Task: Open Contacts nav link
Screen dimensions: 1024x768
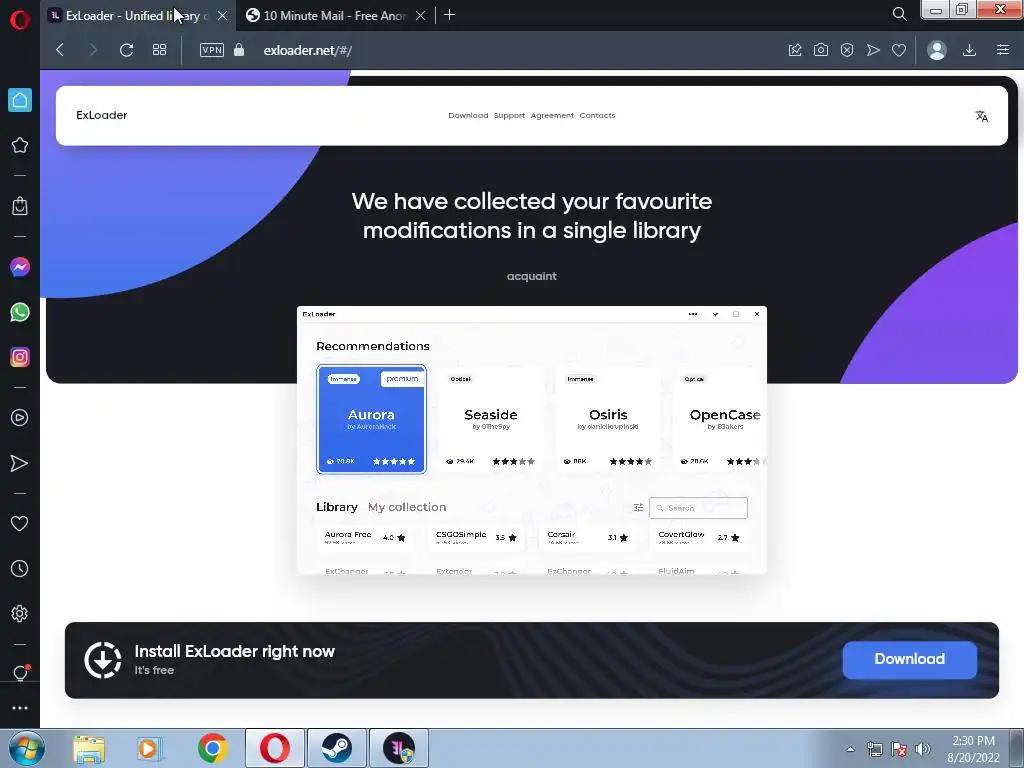Action: coord(598,116)
